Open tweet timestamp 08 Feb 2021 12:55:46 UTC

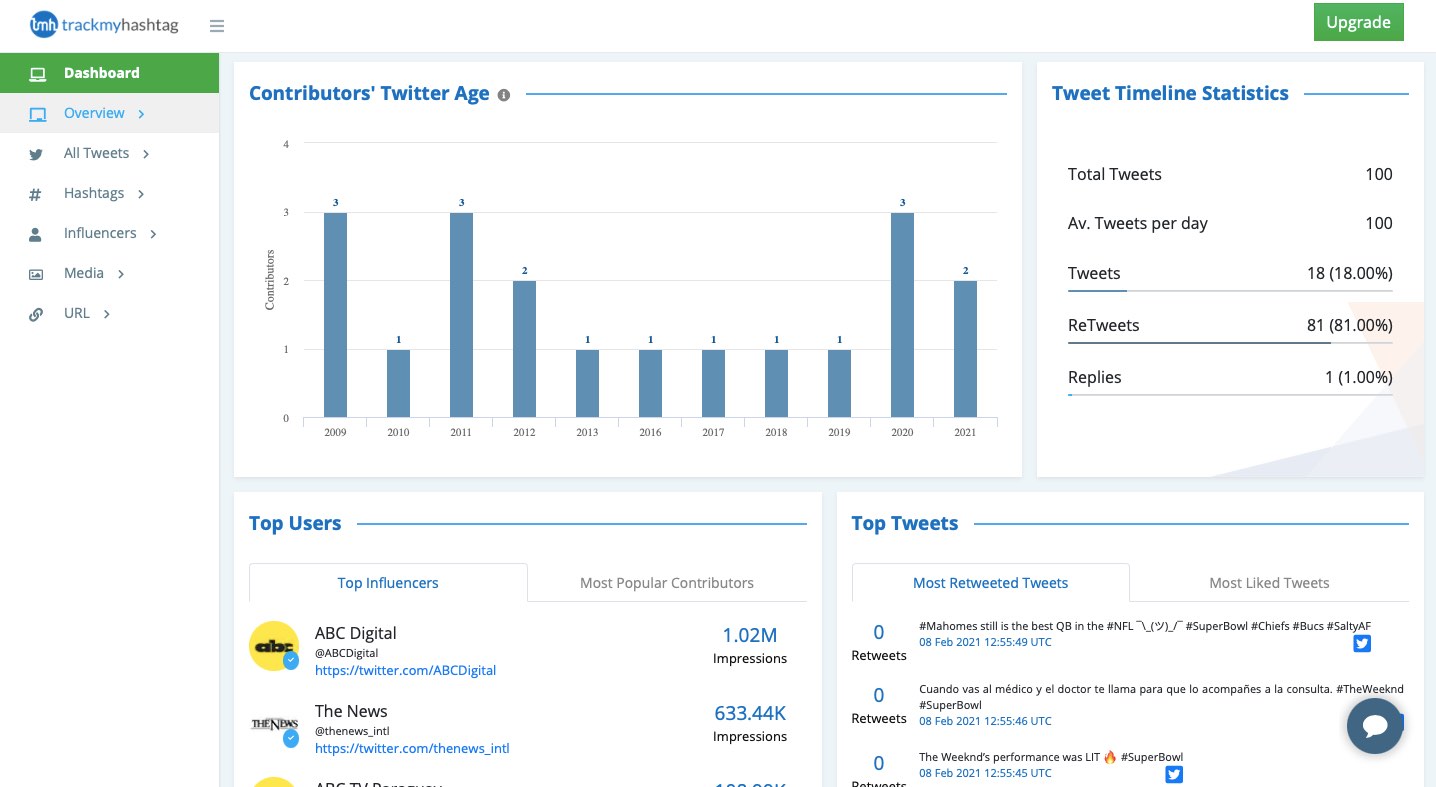click(x=985, y=721)
